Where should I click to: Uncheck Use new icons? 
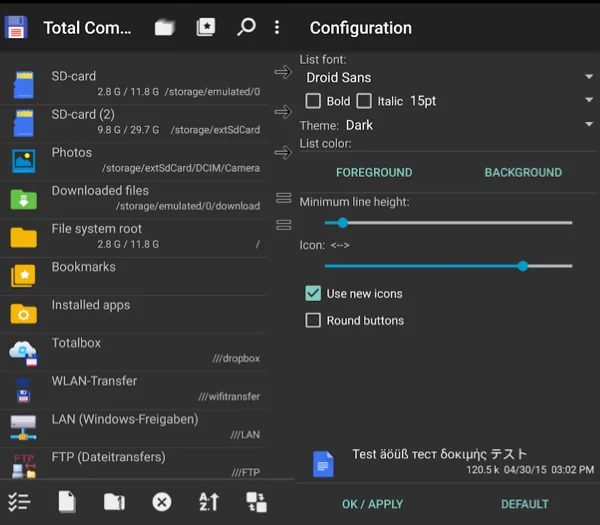[313, 293]
